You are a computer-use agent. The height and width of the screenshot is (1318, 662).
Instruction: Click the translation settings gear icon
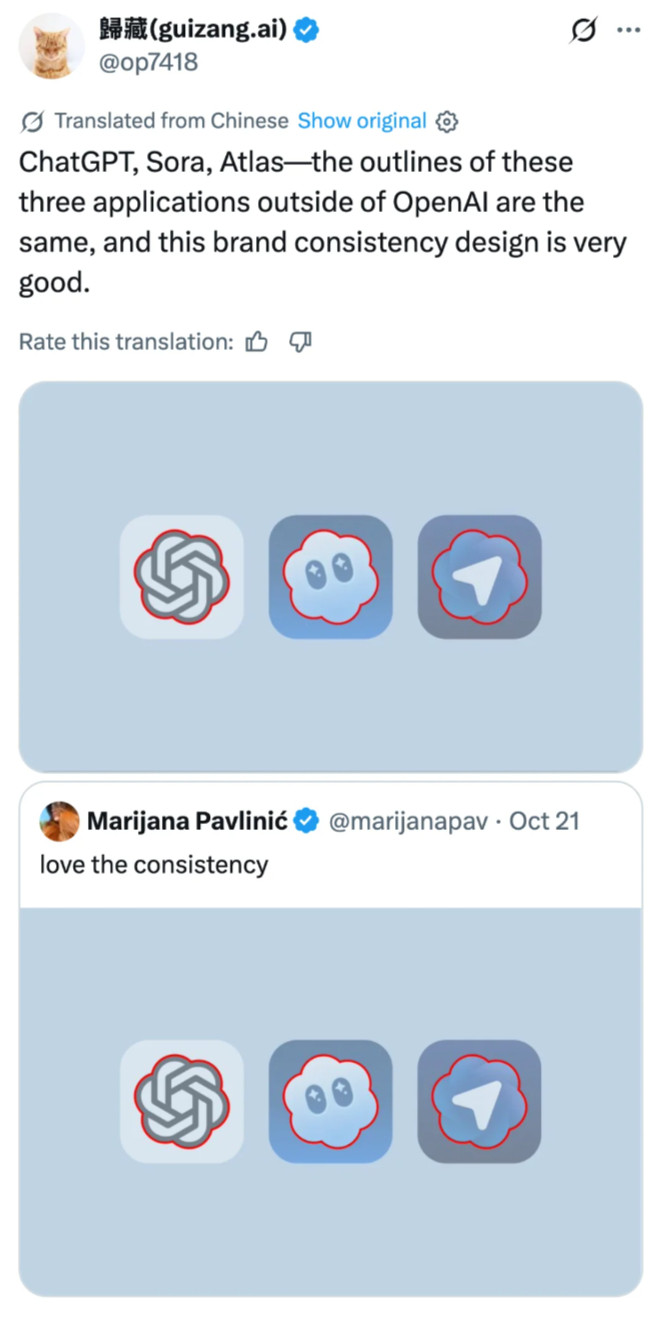pyautogui.click(x=447, y=122)
